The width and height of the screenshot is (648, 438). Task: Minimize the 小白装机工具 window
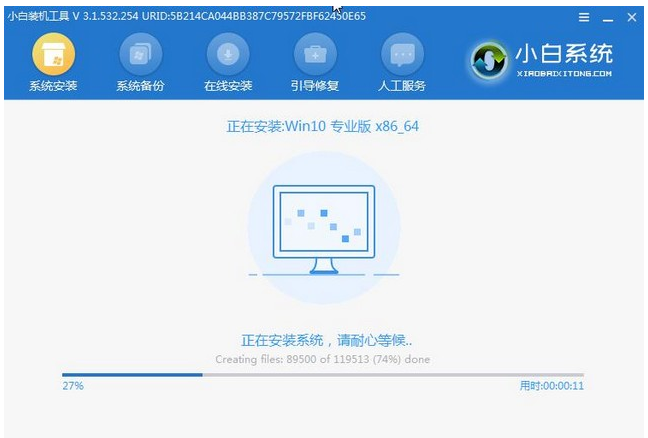click(608, 19)
